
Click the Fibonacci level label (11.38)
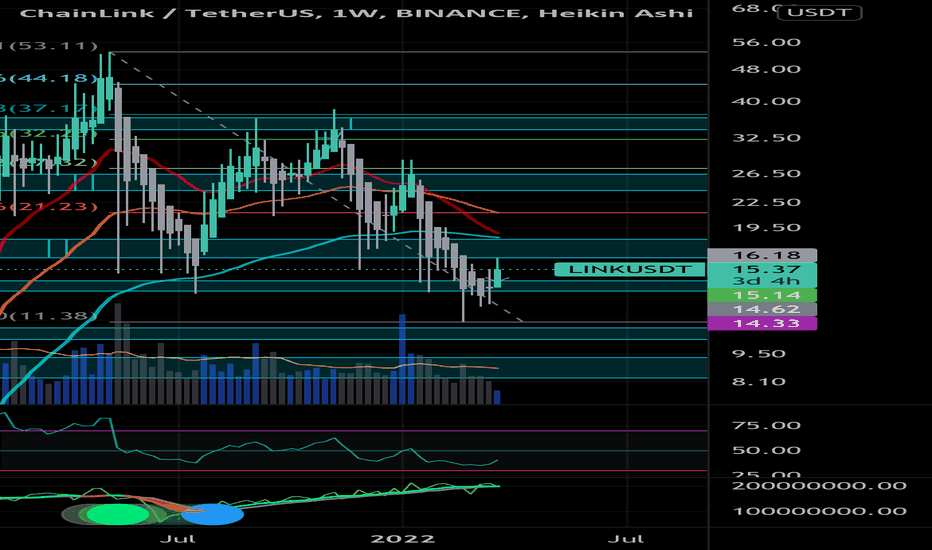pos(48,316)
